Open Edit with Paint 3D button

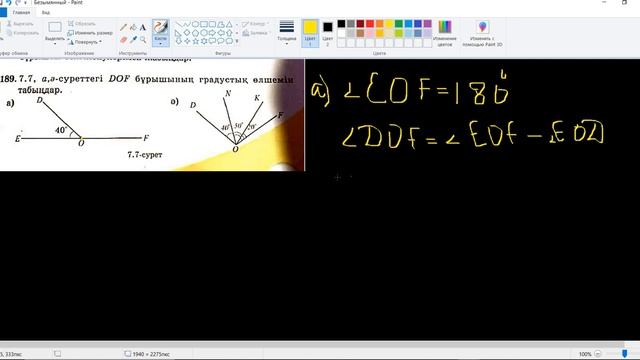[482, 33]
